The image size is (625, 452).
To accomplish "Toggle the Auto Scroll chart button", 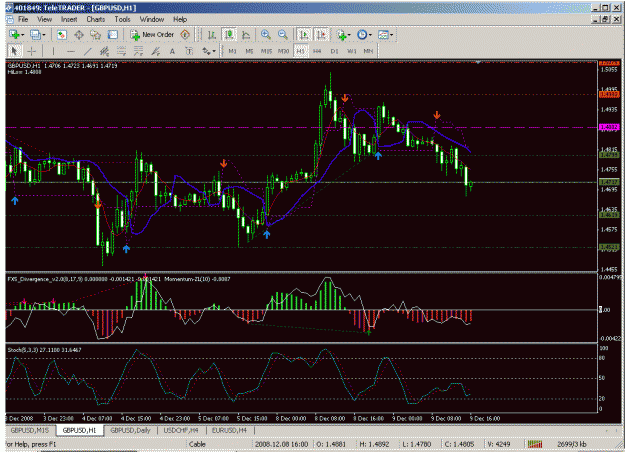I will (304, 35).
